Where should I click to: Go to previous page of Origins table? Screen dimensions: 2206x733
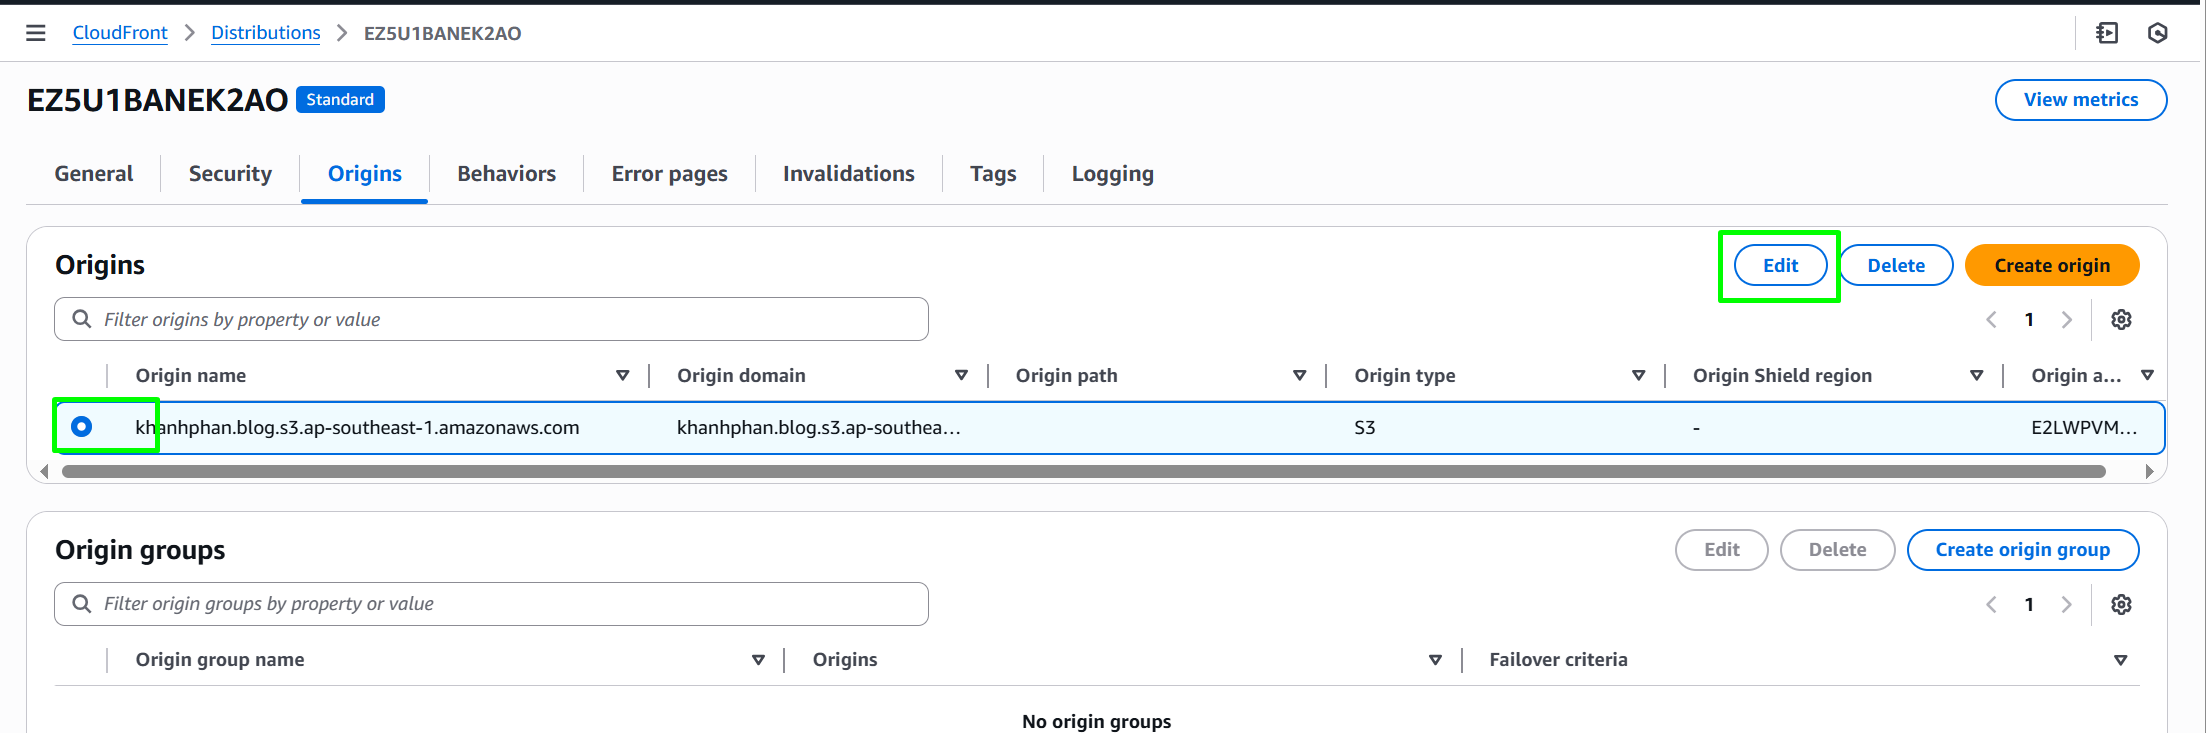[1991, 320]
